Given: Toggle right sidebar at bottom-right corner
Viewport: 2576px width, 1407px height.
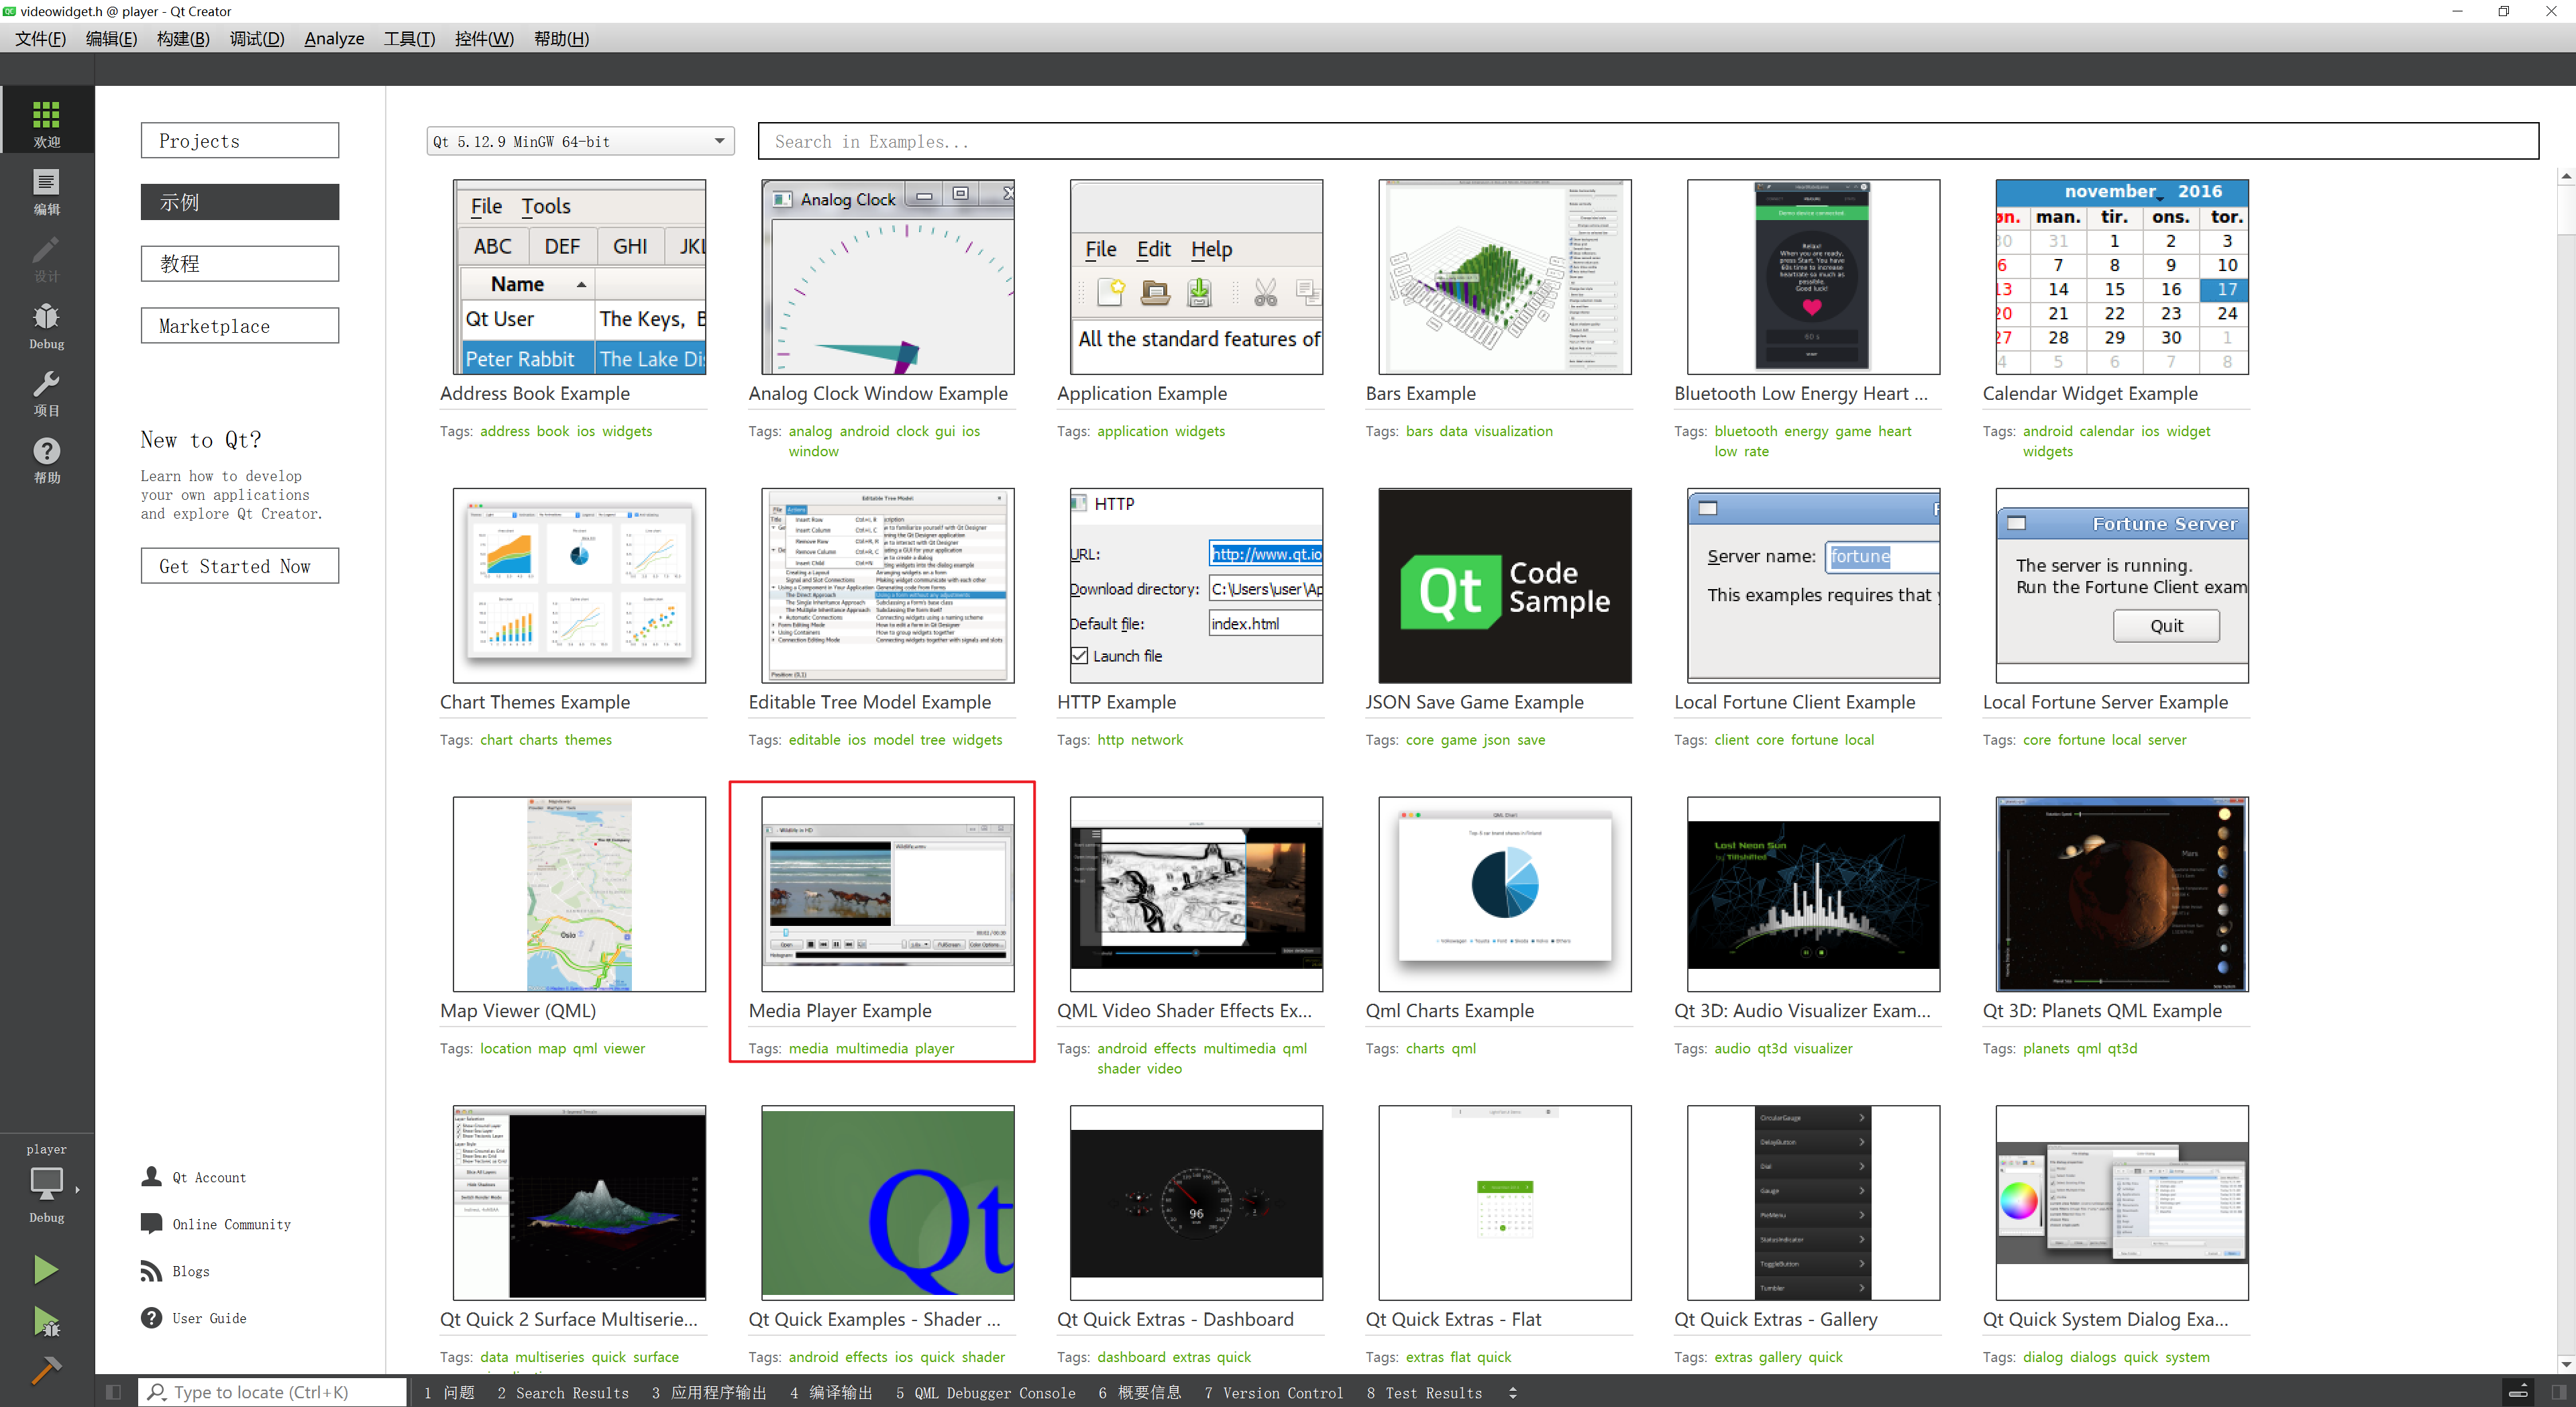Looking at the screenshot, I should click(x=2559, y=1392).
